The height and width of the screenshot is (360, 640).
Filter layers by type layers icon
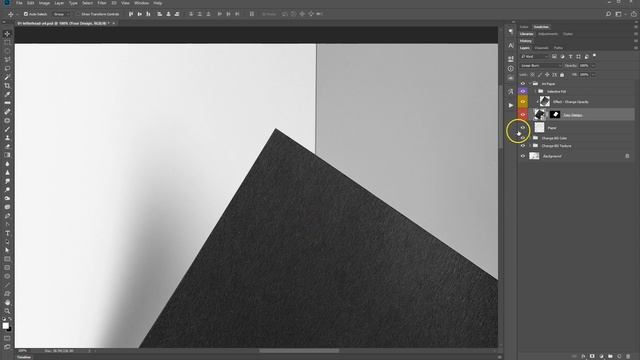(570, 56)
